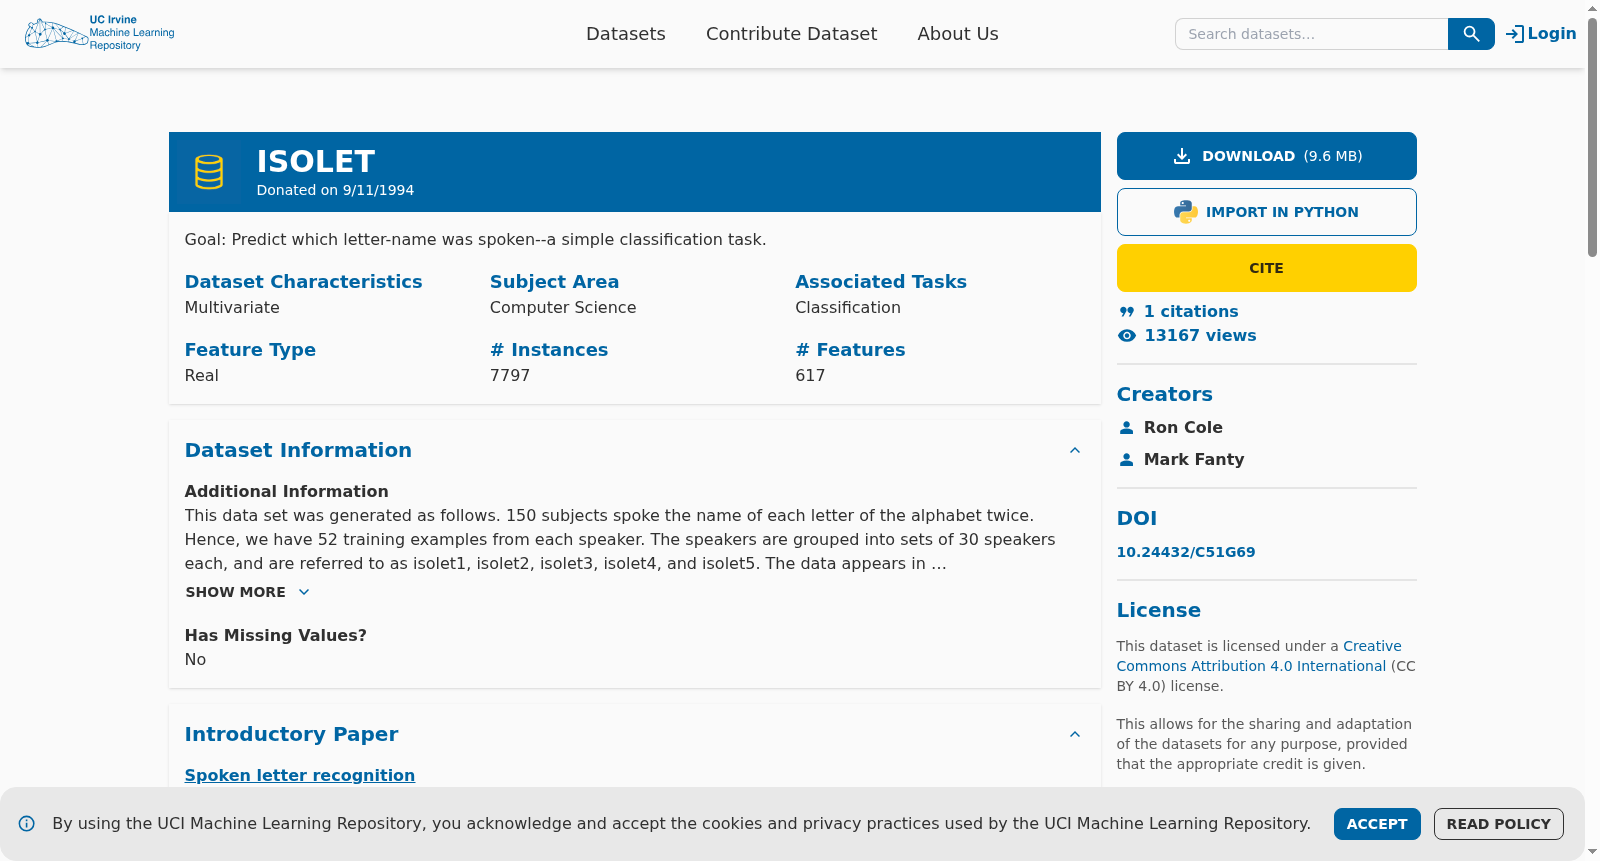Collapse the Introductory Paper section
This screenshot has height=861, width=1600.
(1075, 735)
